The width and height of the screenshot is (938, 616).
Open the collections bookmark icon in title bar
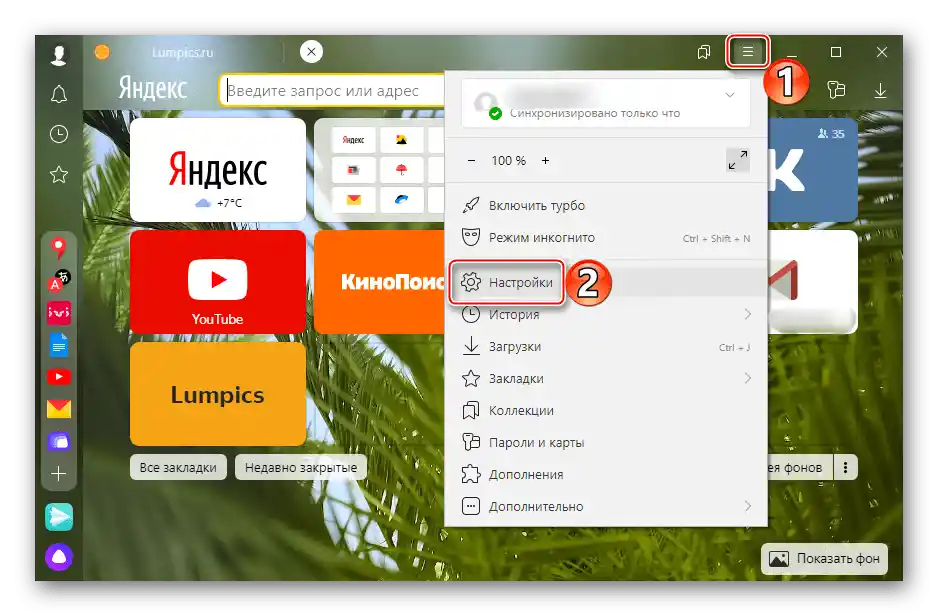click(704, 52)
